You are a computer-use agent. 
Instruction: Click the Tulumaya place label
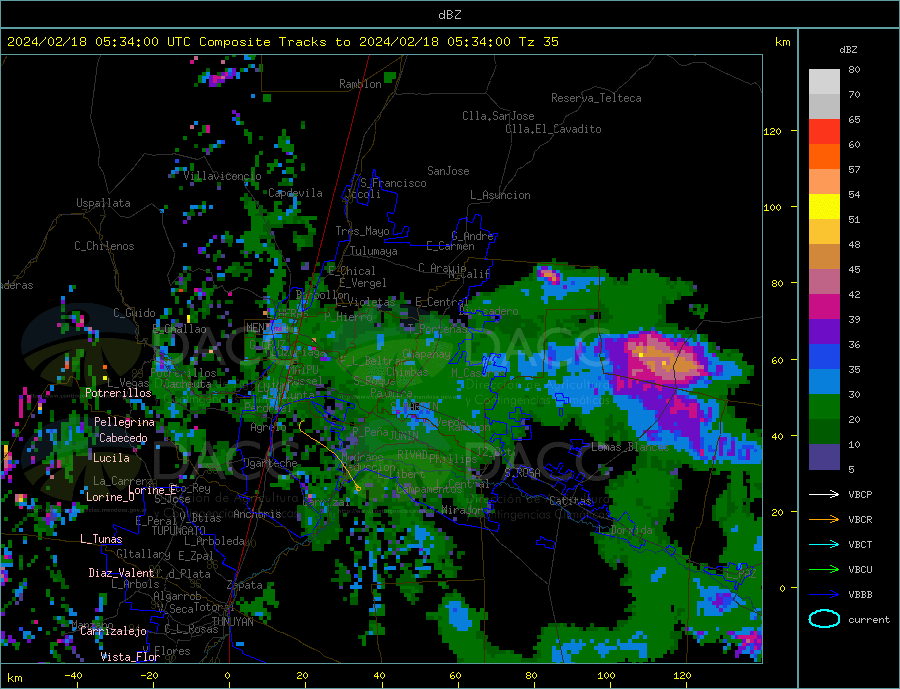374,251
